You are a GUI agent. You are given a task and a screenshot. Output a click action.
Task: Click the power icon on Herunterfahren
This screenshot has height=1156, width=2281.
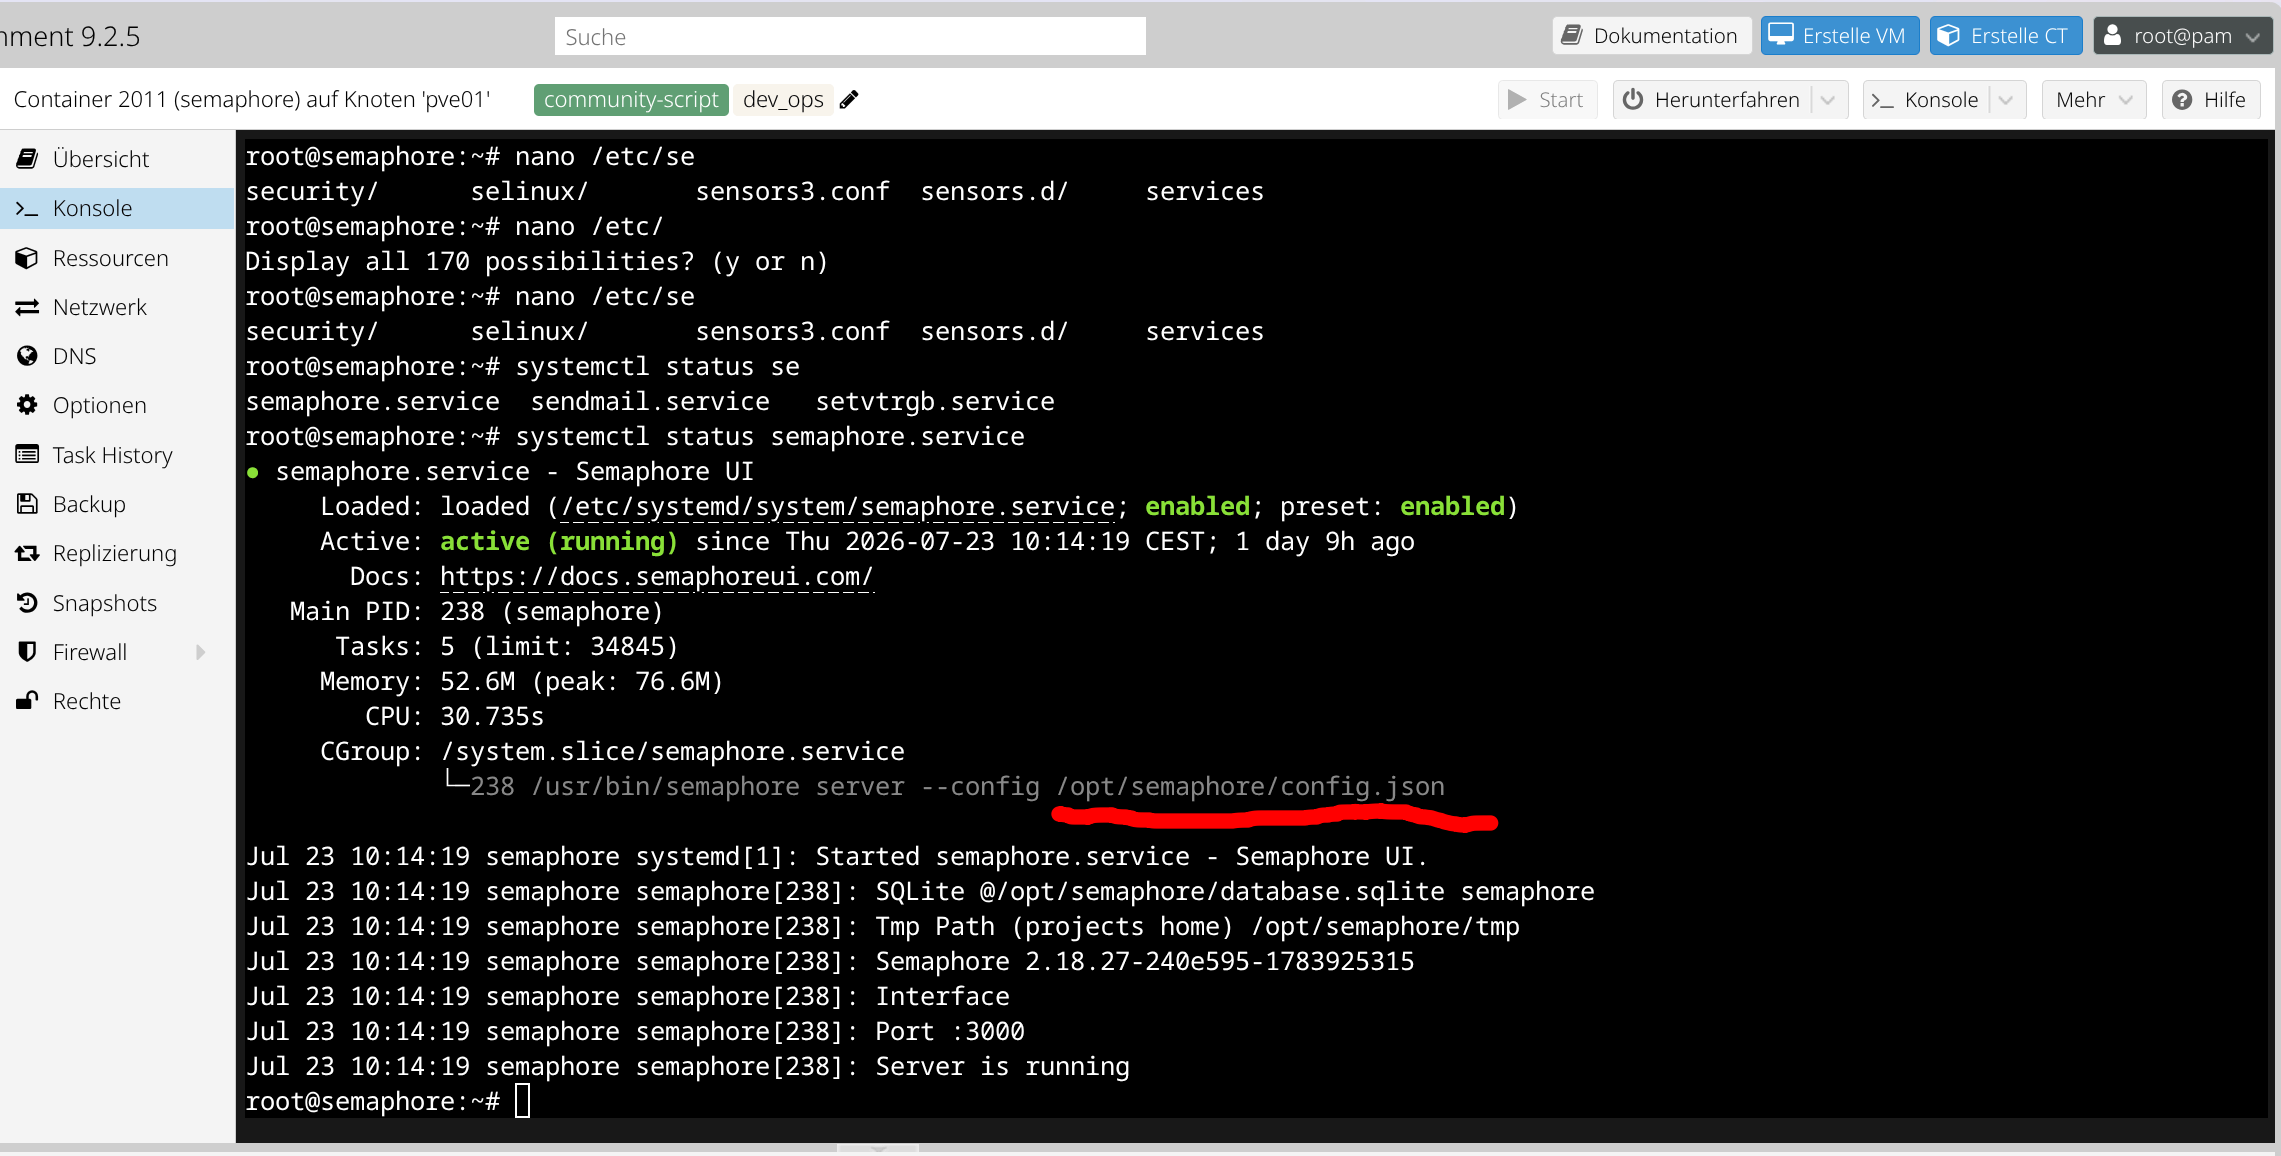pyautogui.click(x=1633, y=99)
